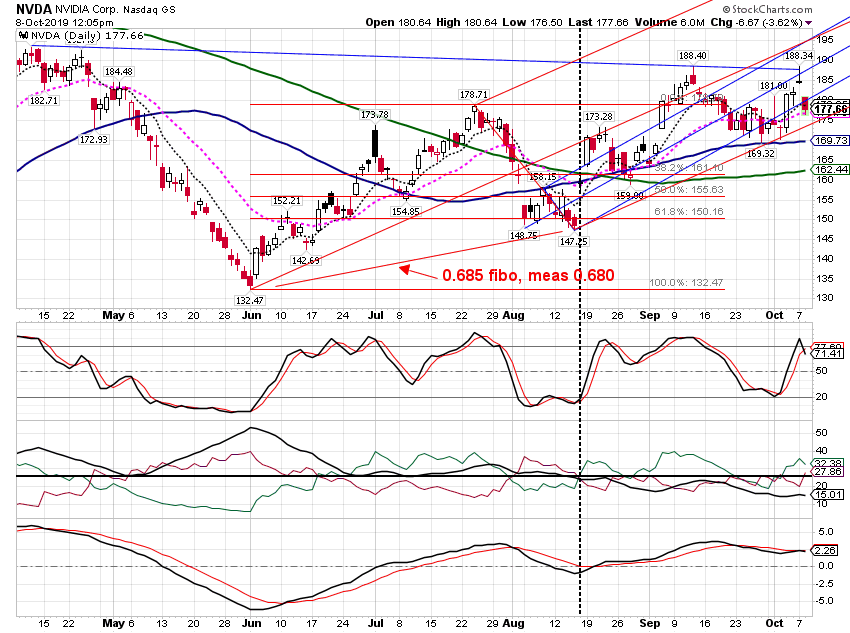Select the 148.75 price label

click(524, 236)
